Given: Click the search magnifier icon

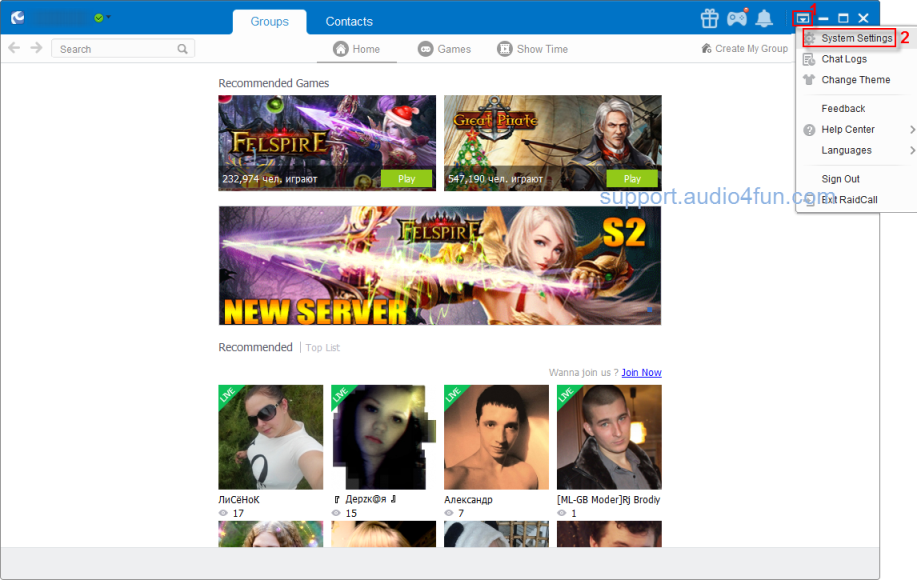Looking at the screenshot, I should 182,49.
